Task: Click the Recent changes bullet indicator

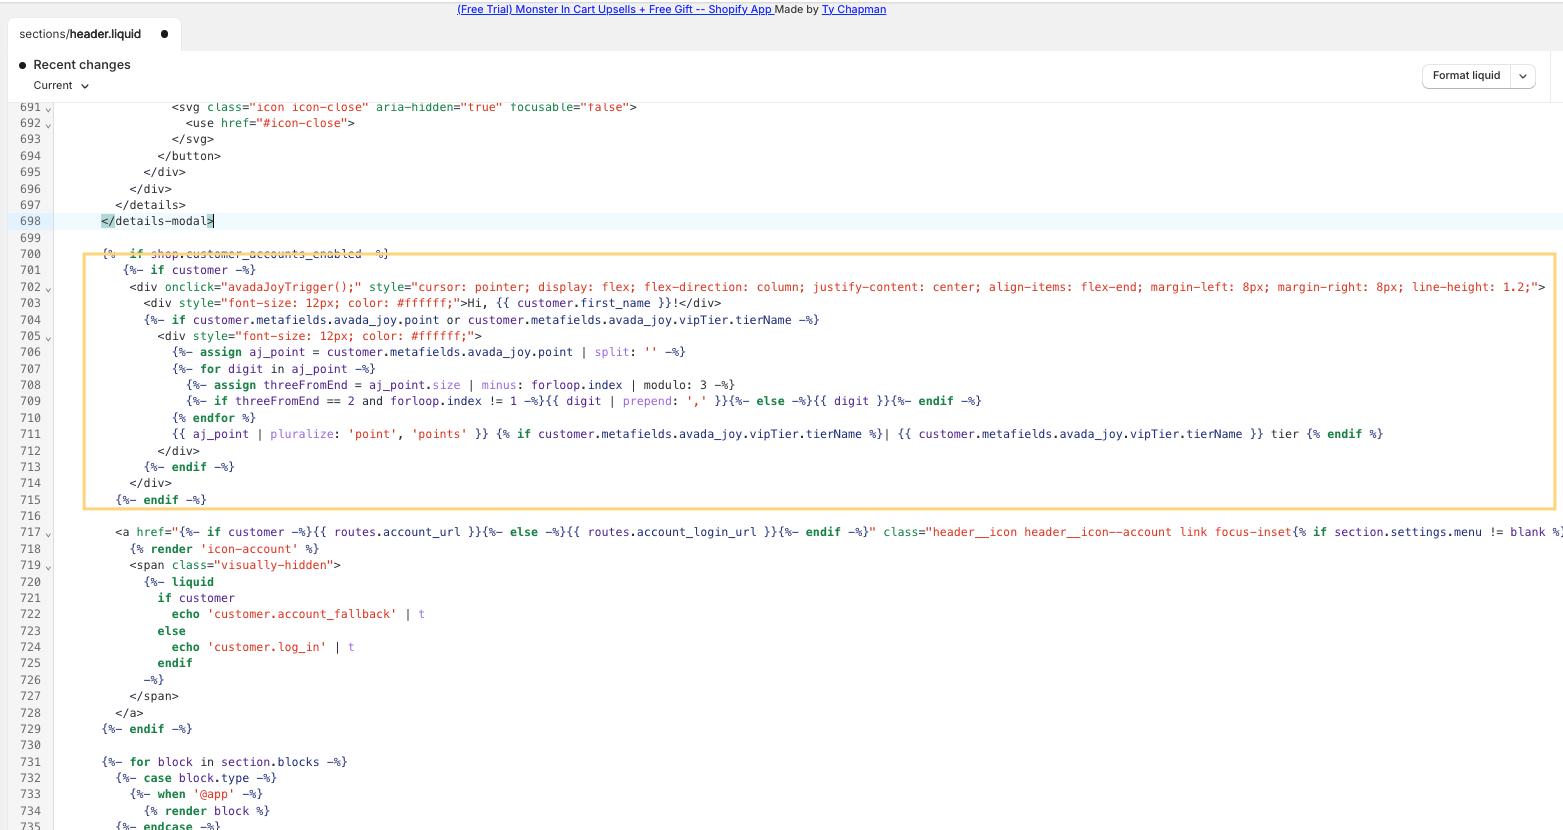Action: [x=23, y=65]
